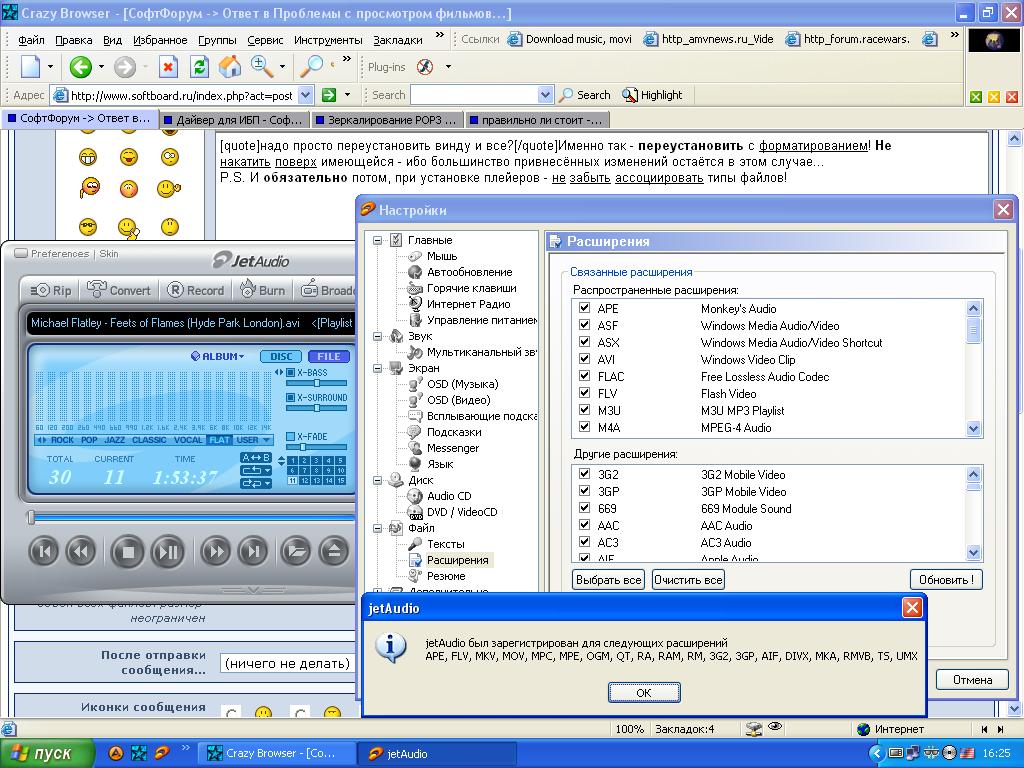This screenshot has width=1024, height=768.
Task: Click the Выбрать все button
Action: point(608,580)
